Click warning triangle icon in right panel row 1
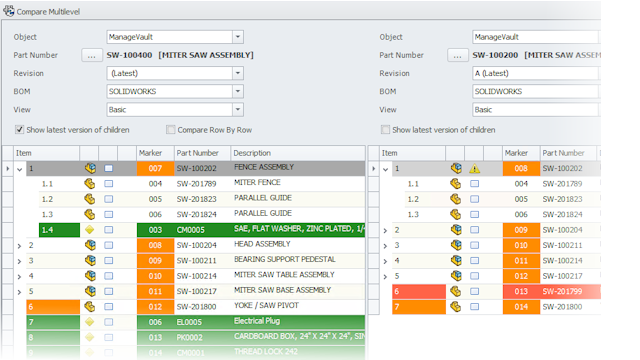 (474, 169)
